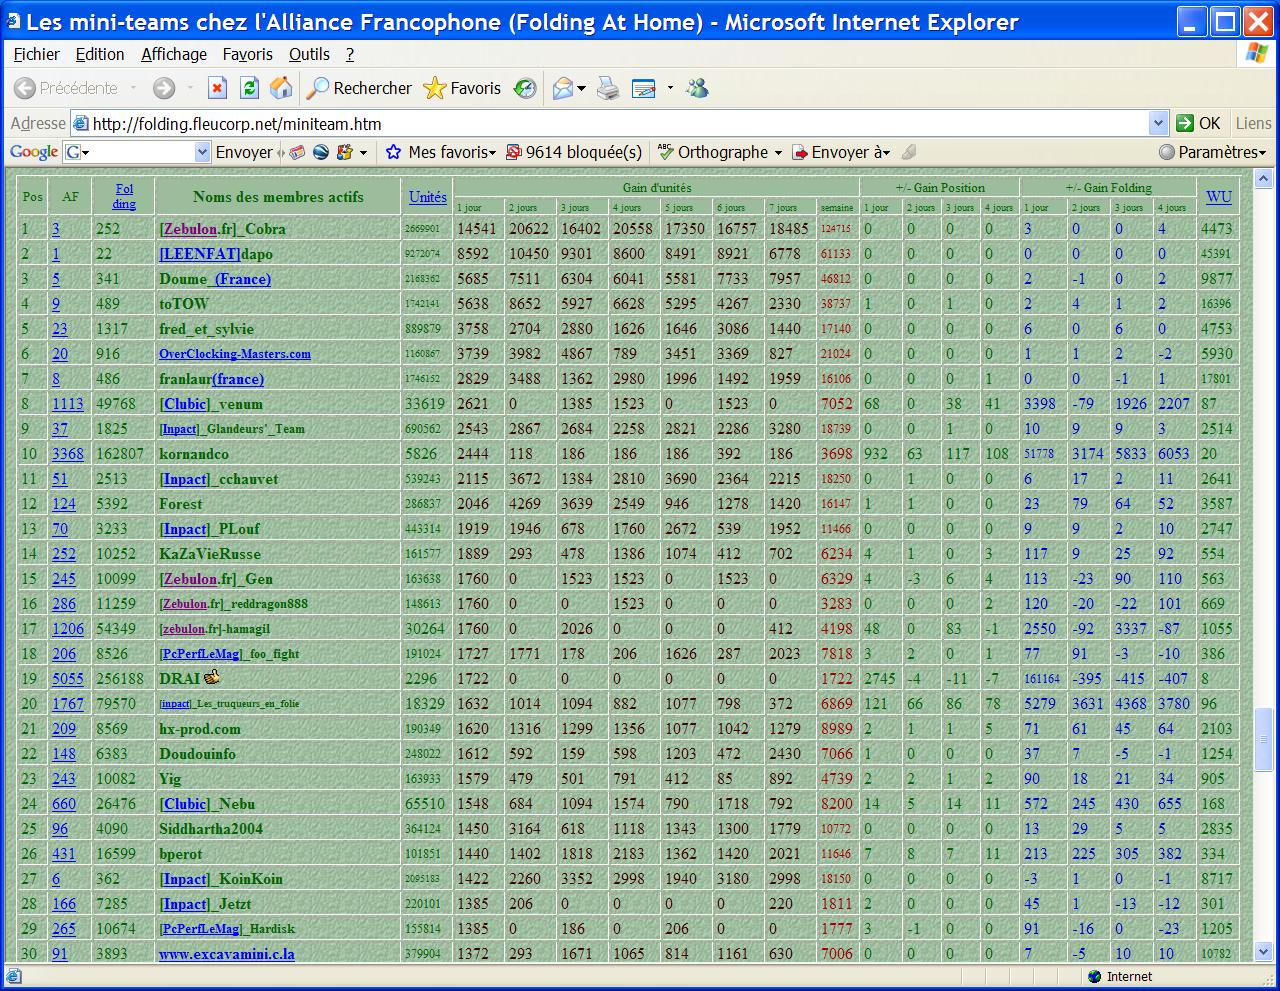Image resolution: width=1280 pixels, height=991 pixels.
Task: Expand the address bar dropdown arrow
Action: (1158, 124)
